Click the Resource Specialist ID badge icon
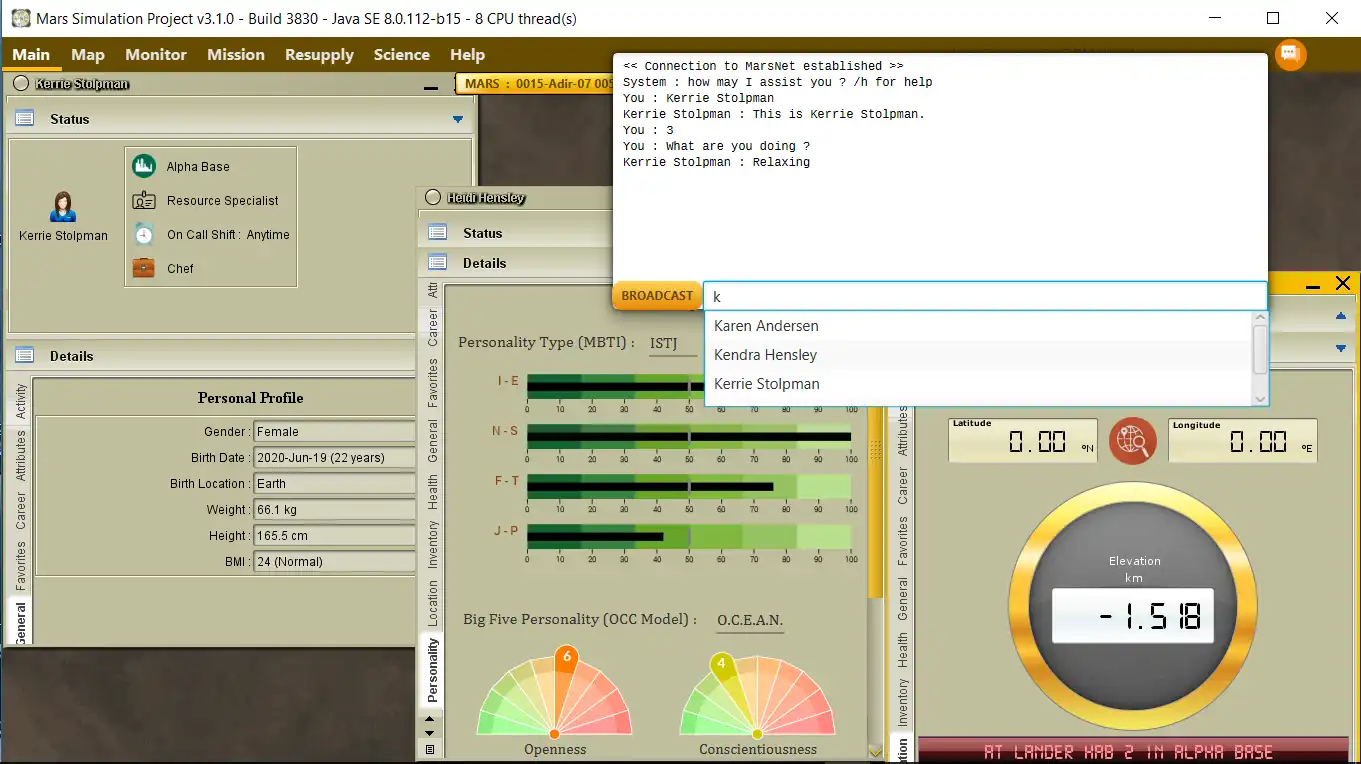Screen dimensions: 1361x764 (x=144, y=200)
